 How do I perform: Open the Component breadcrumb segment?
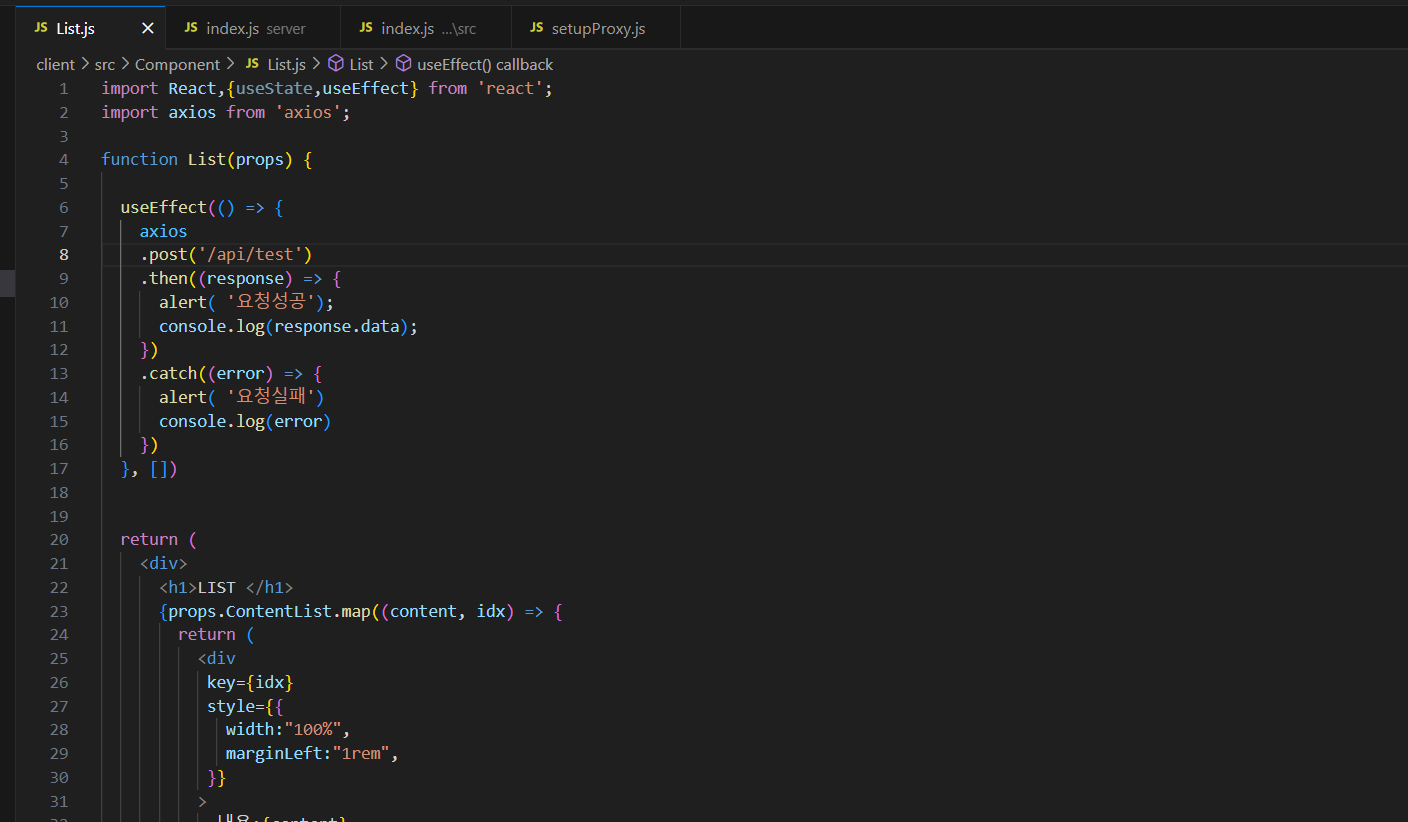(177, 64)
